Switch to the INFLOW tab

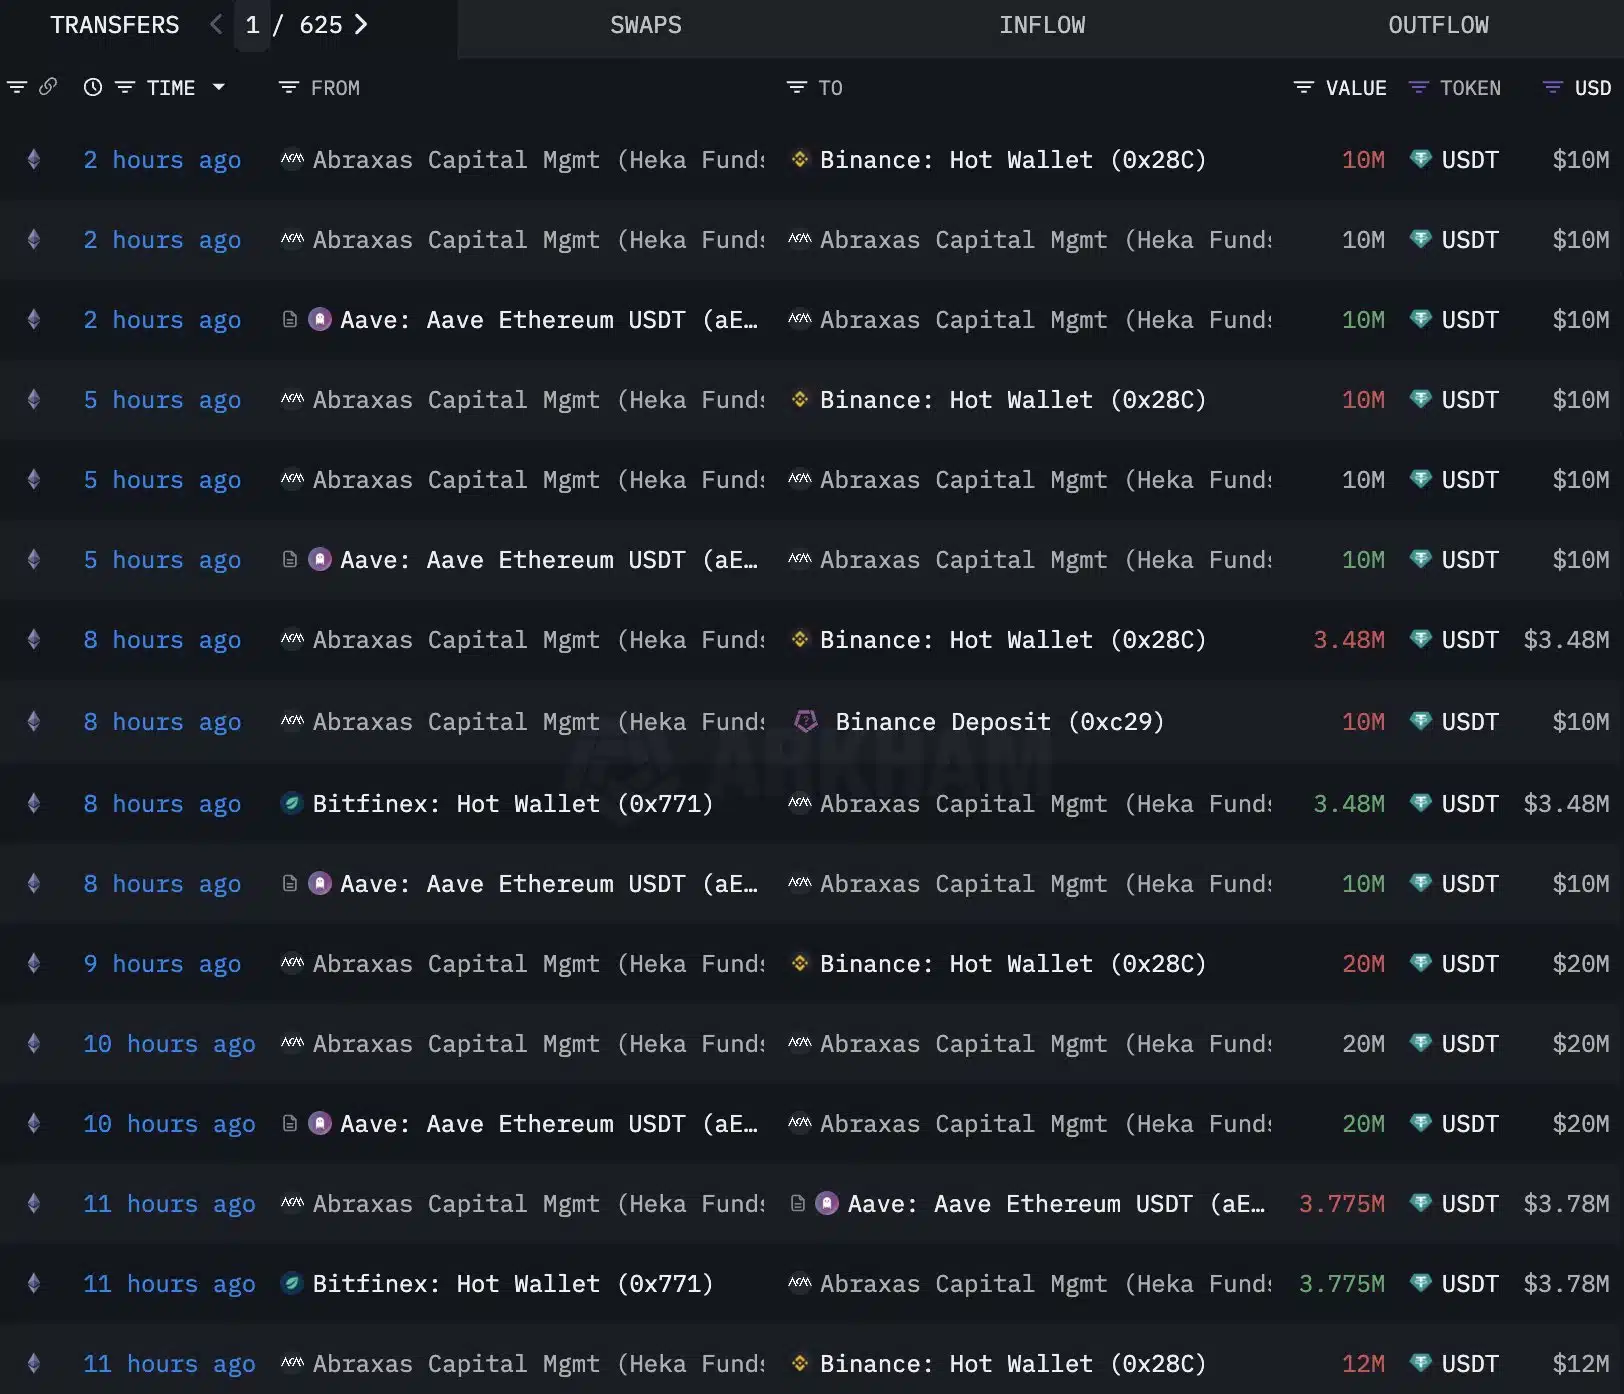[x=1042, y=25]
